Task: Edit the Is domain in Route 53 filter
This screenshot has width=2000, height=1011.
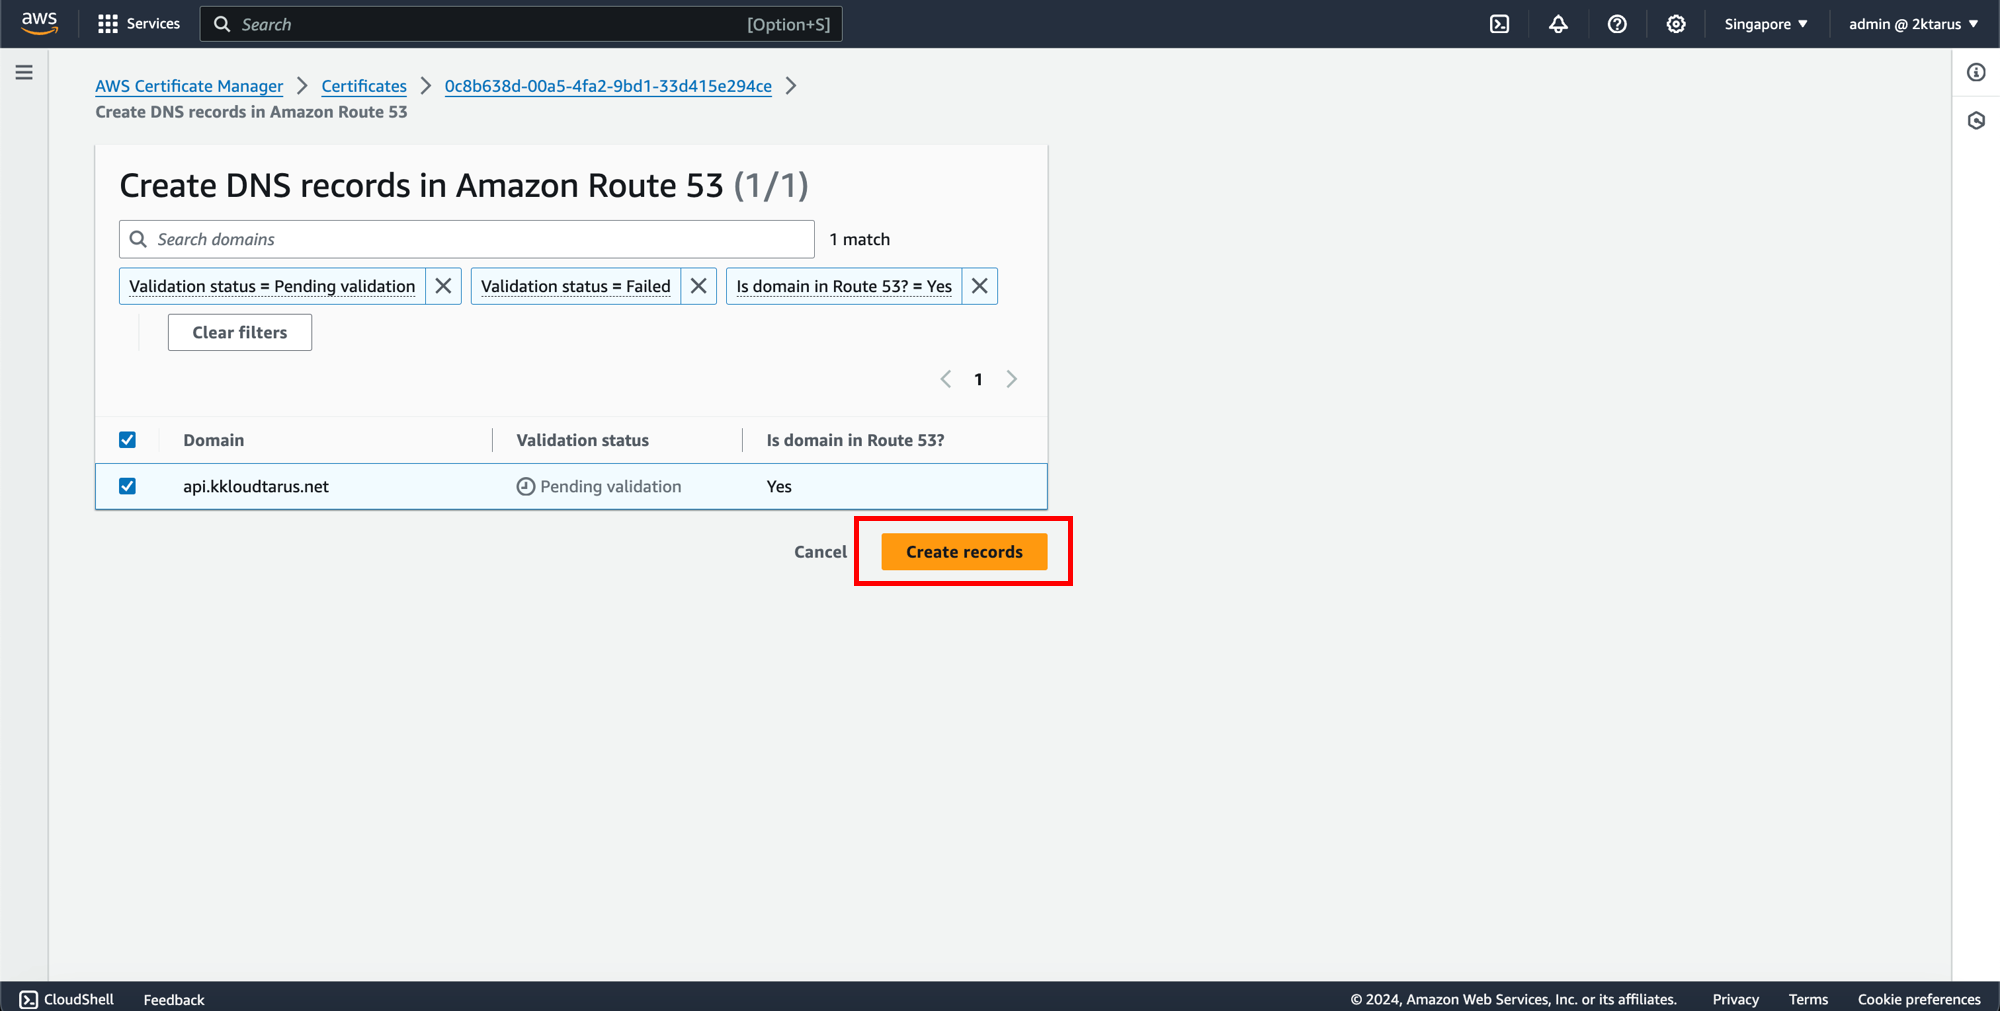Action: pos(844,286)
